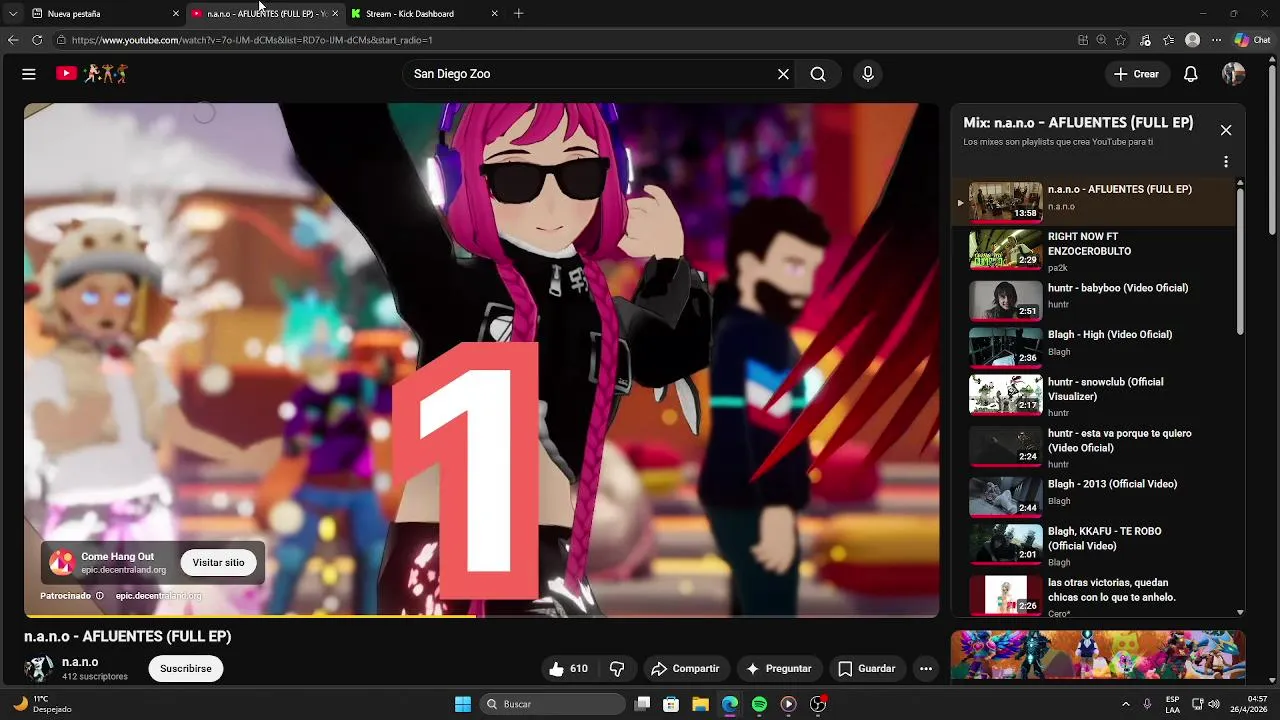This screenshot has width=1280, height=720.
Task: Go back in browser history
Action: pos(13,40)
